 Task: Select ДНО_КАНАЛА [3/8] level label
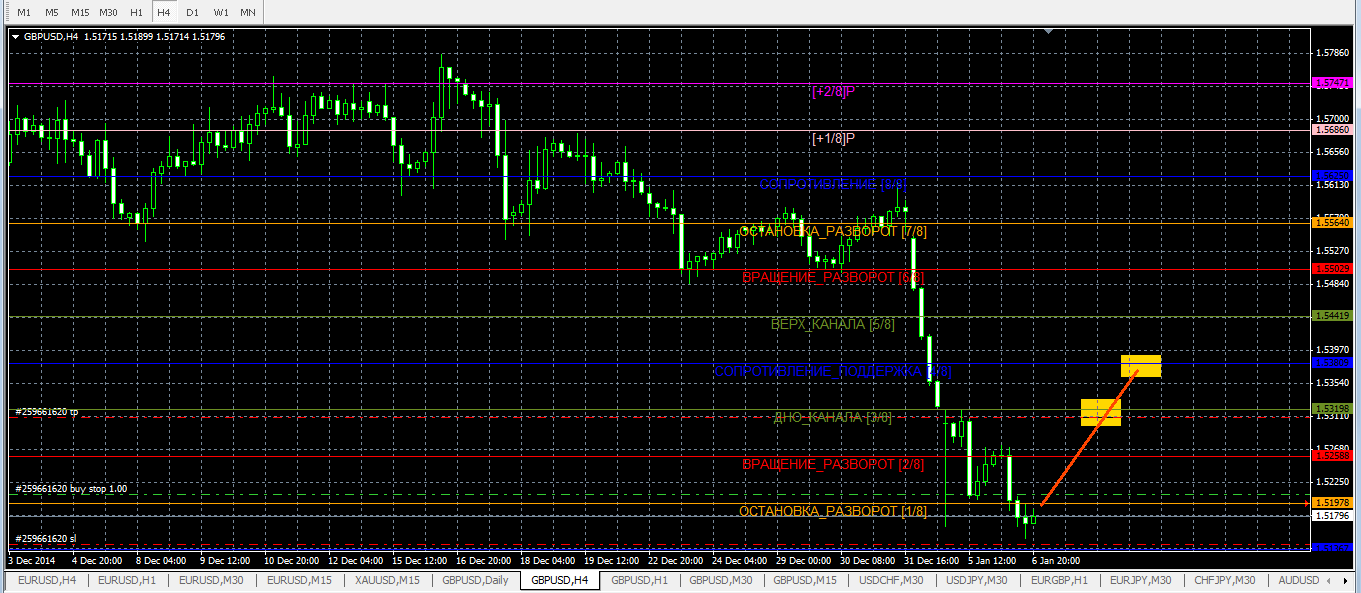click(x=833, y=417)
